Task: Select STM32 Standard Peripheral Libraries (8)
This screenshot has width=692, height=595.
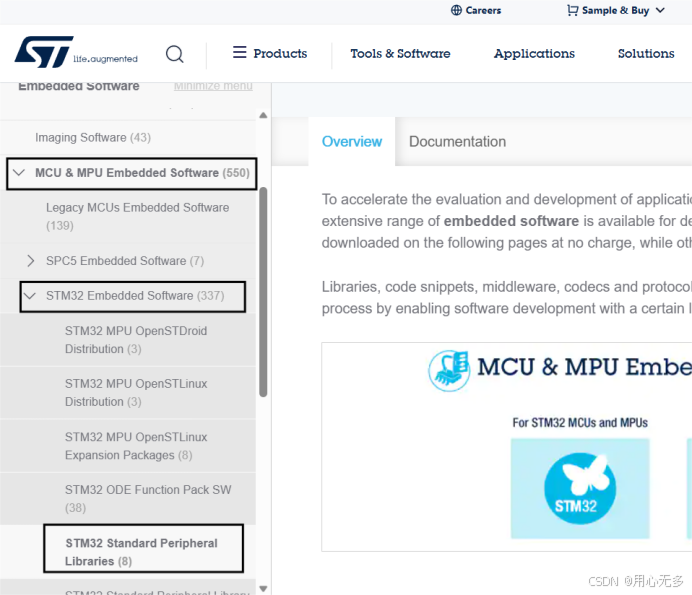Action: pyautogui.click(x=141, y=552)
